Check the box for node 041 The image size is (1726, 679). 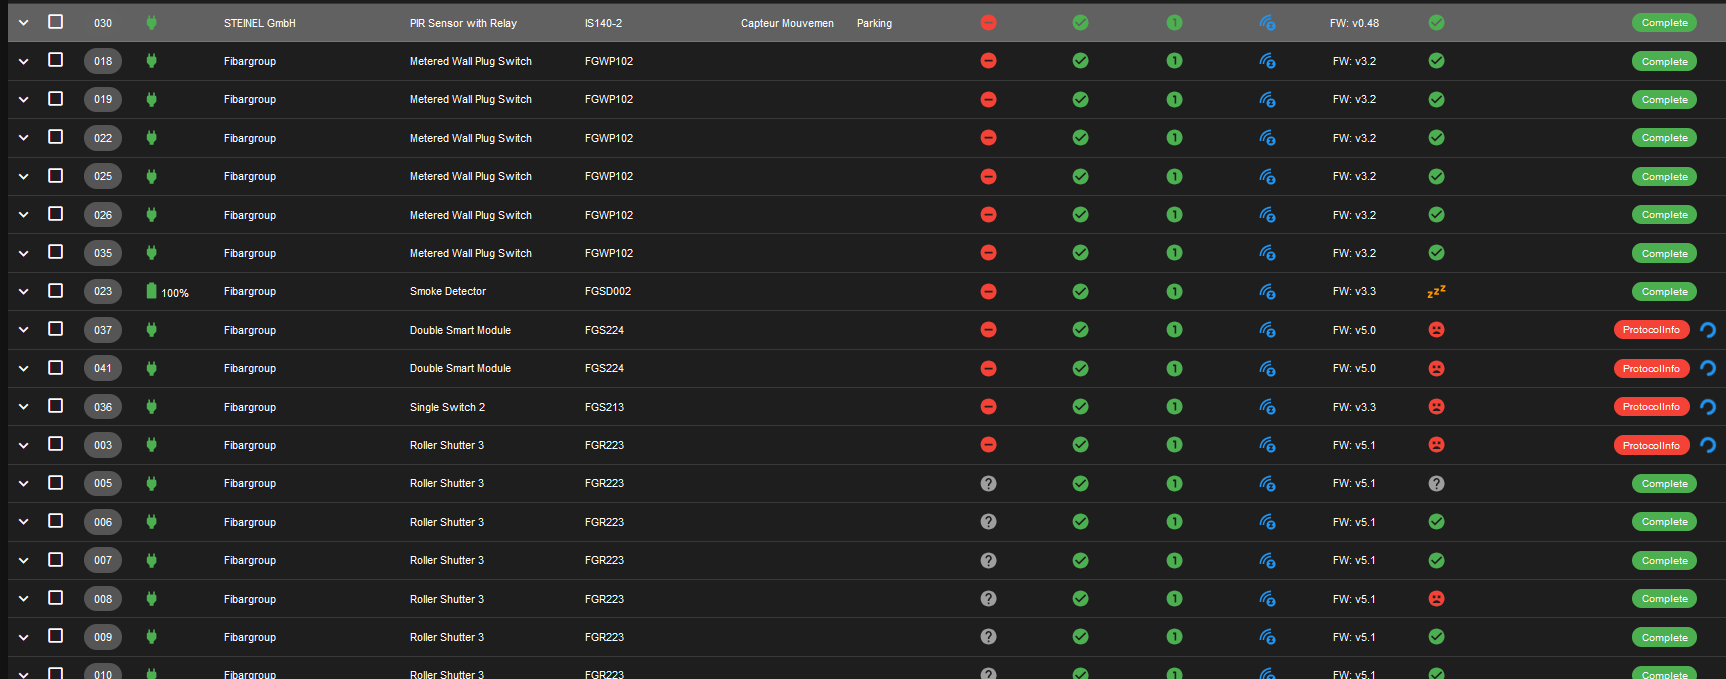pos(56,367)
